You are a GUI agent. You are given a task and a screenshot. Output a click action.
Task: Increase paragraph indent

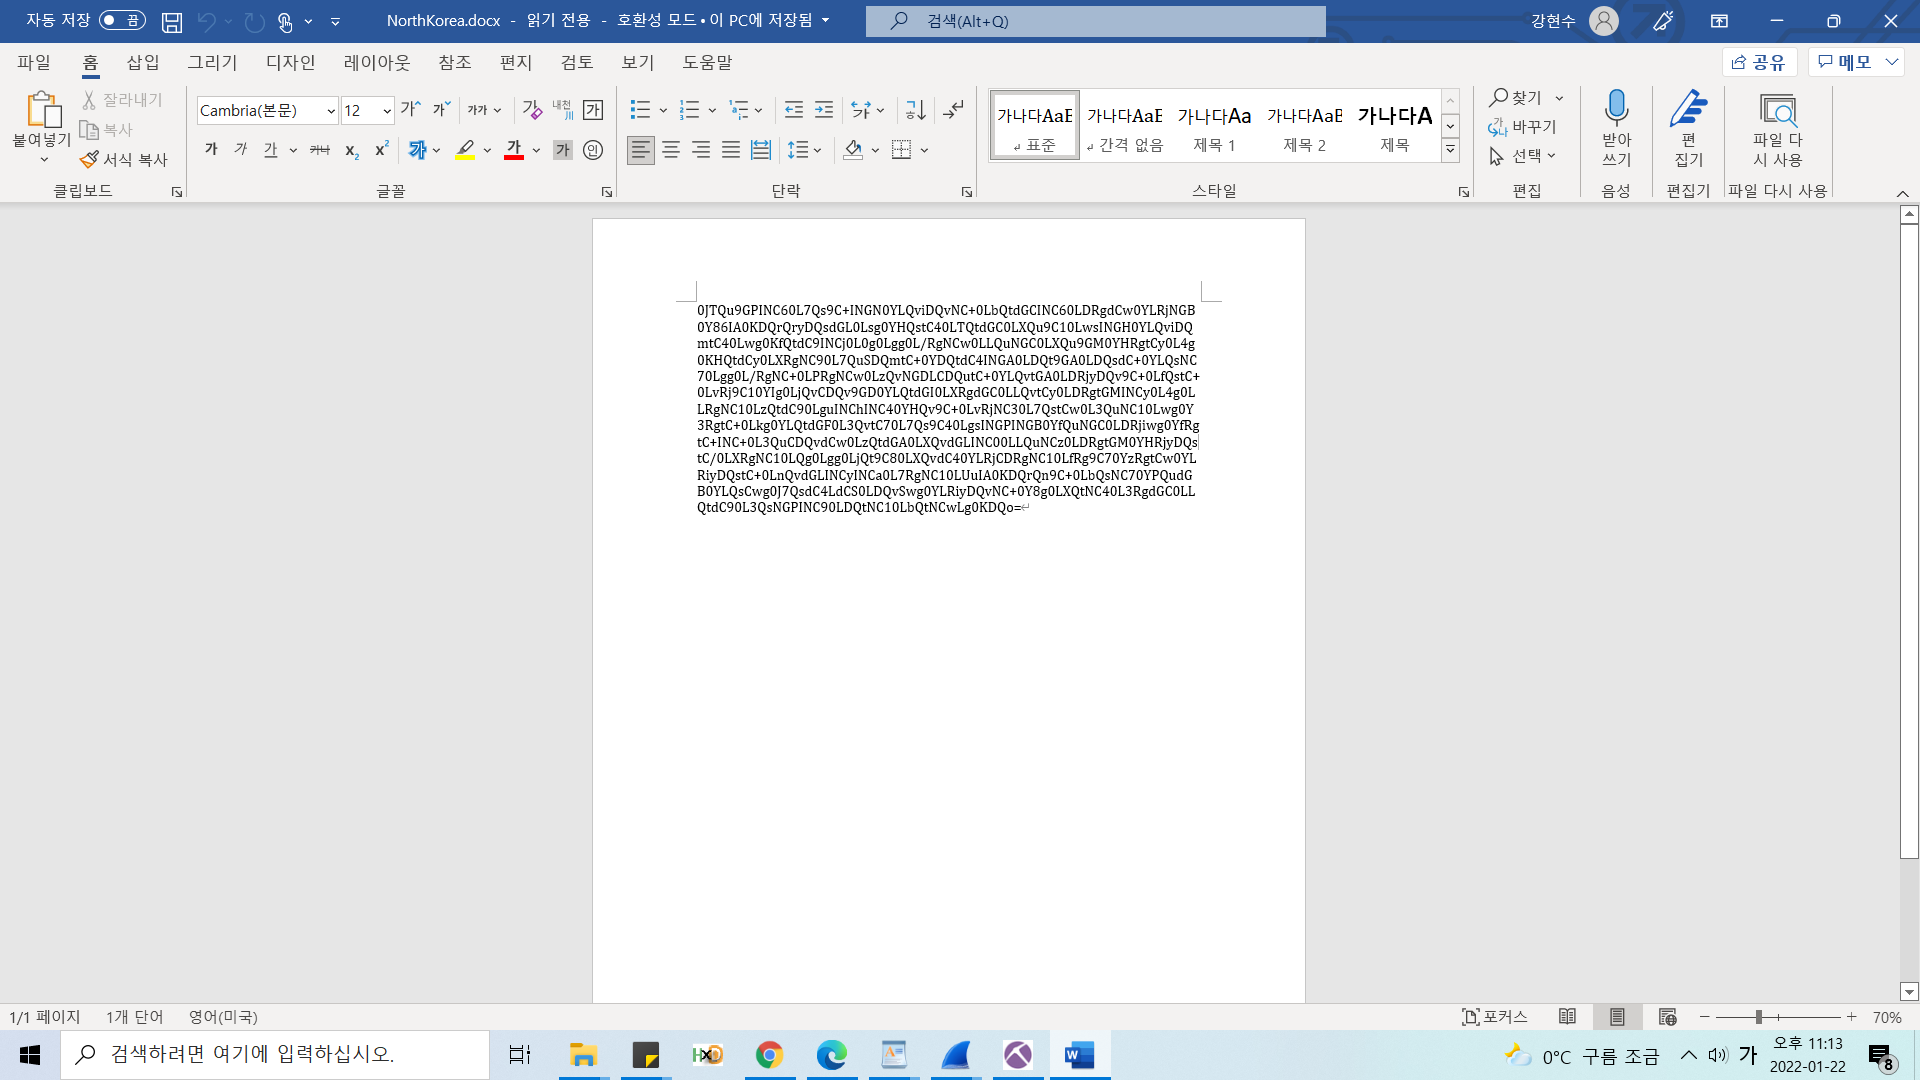[824, 110]
